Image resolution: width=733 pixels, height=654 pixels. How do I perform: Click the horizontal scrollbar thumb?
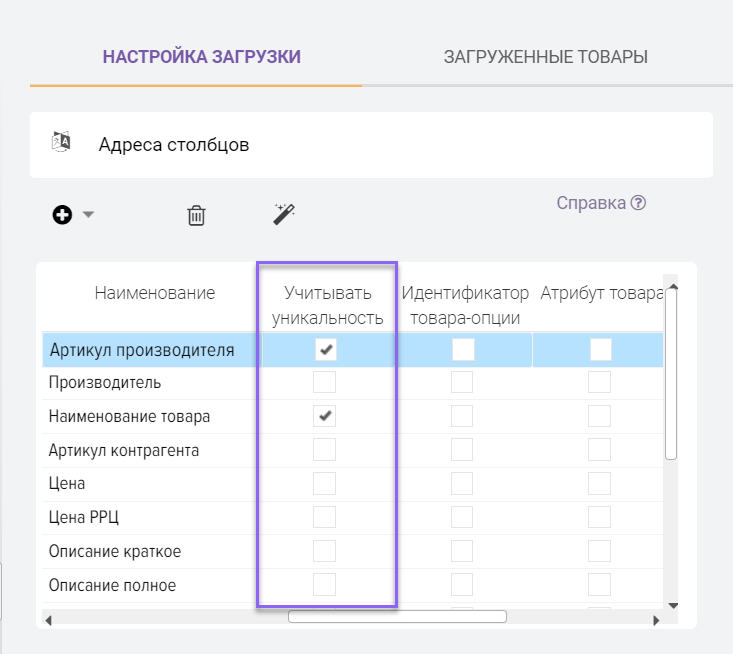(397, 617)
